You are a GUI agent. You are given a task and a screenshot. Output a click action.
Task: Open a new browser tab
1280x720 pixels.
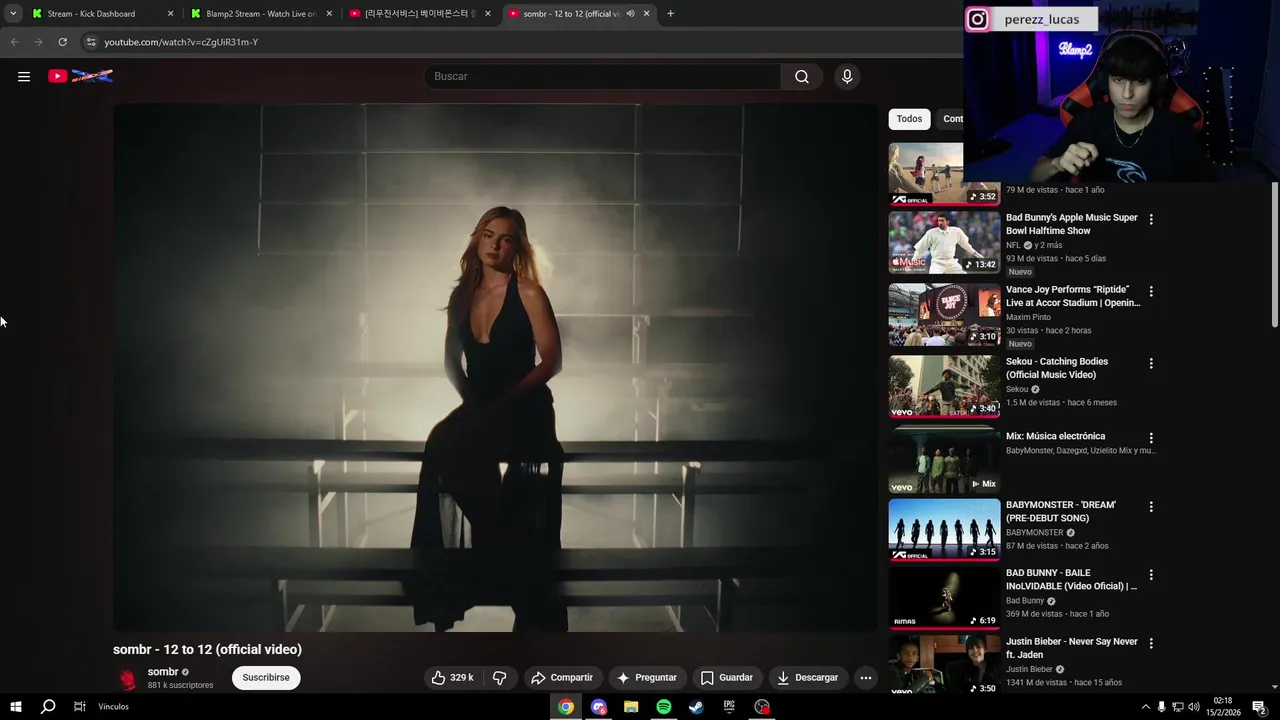point(670,14)
